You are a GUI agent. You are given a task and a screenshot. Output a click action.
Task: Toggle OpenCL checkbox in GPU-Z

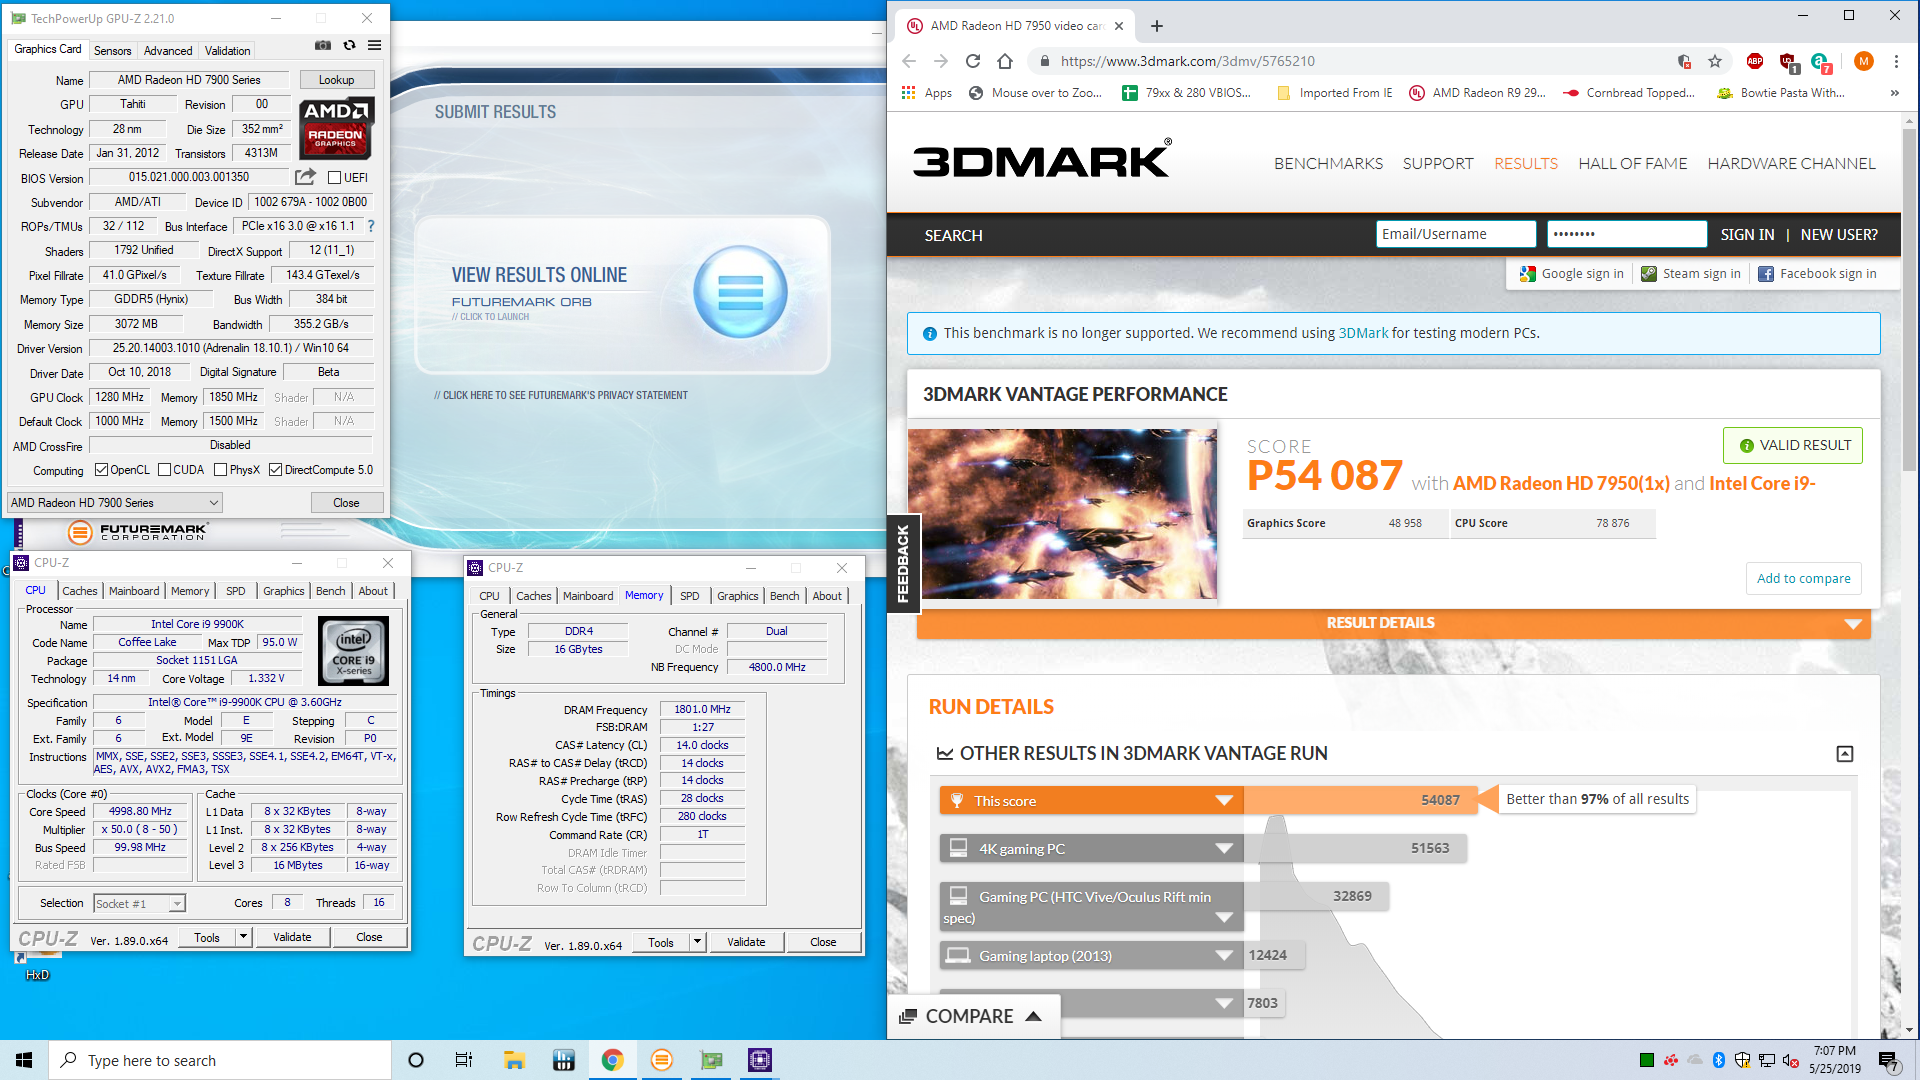click(101, 470)
